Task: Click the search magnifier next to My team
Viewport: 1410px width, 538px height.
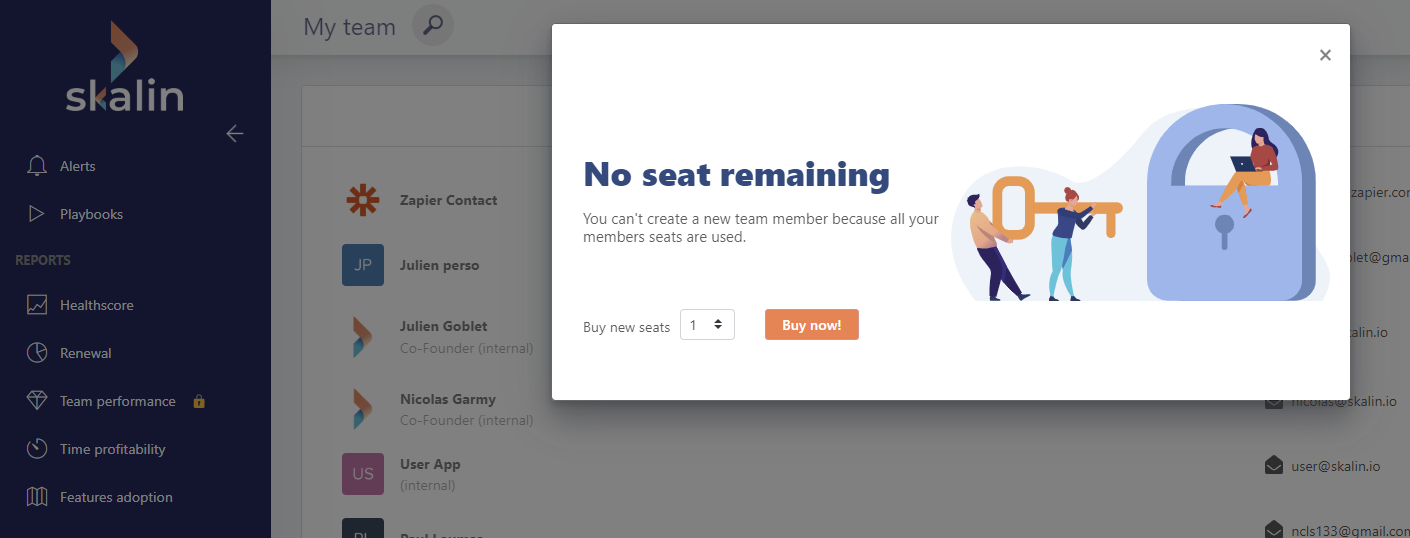Action: coord(433,26)
